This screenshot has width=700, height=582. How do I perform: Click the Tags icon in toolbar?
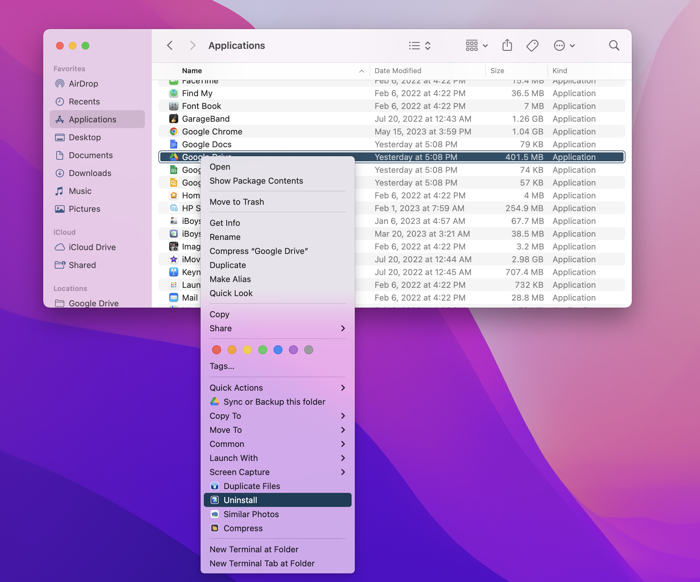click(x=532, y=45)
